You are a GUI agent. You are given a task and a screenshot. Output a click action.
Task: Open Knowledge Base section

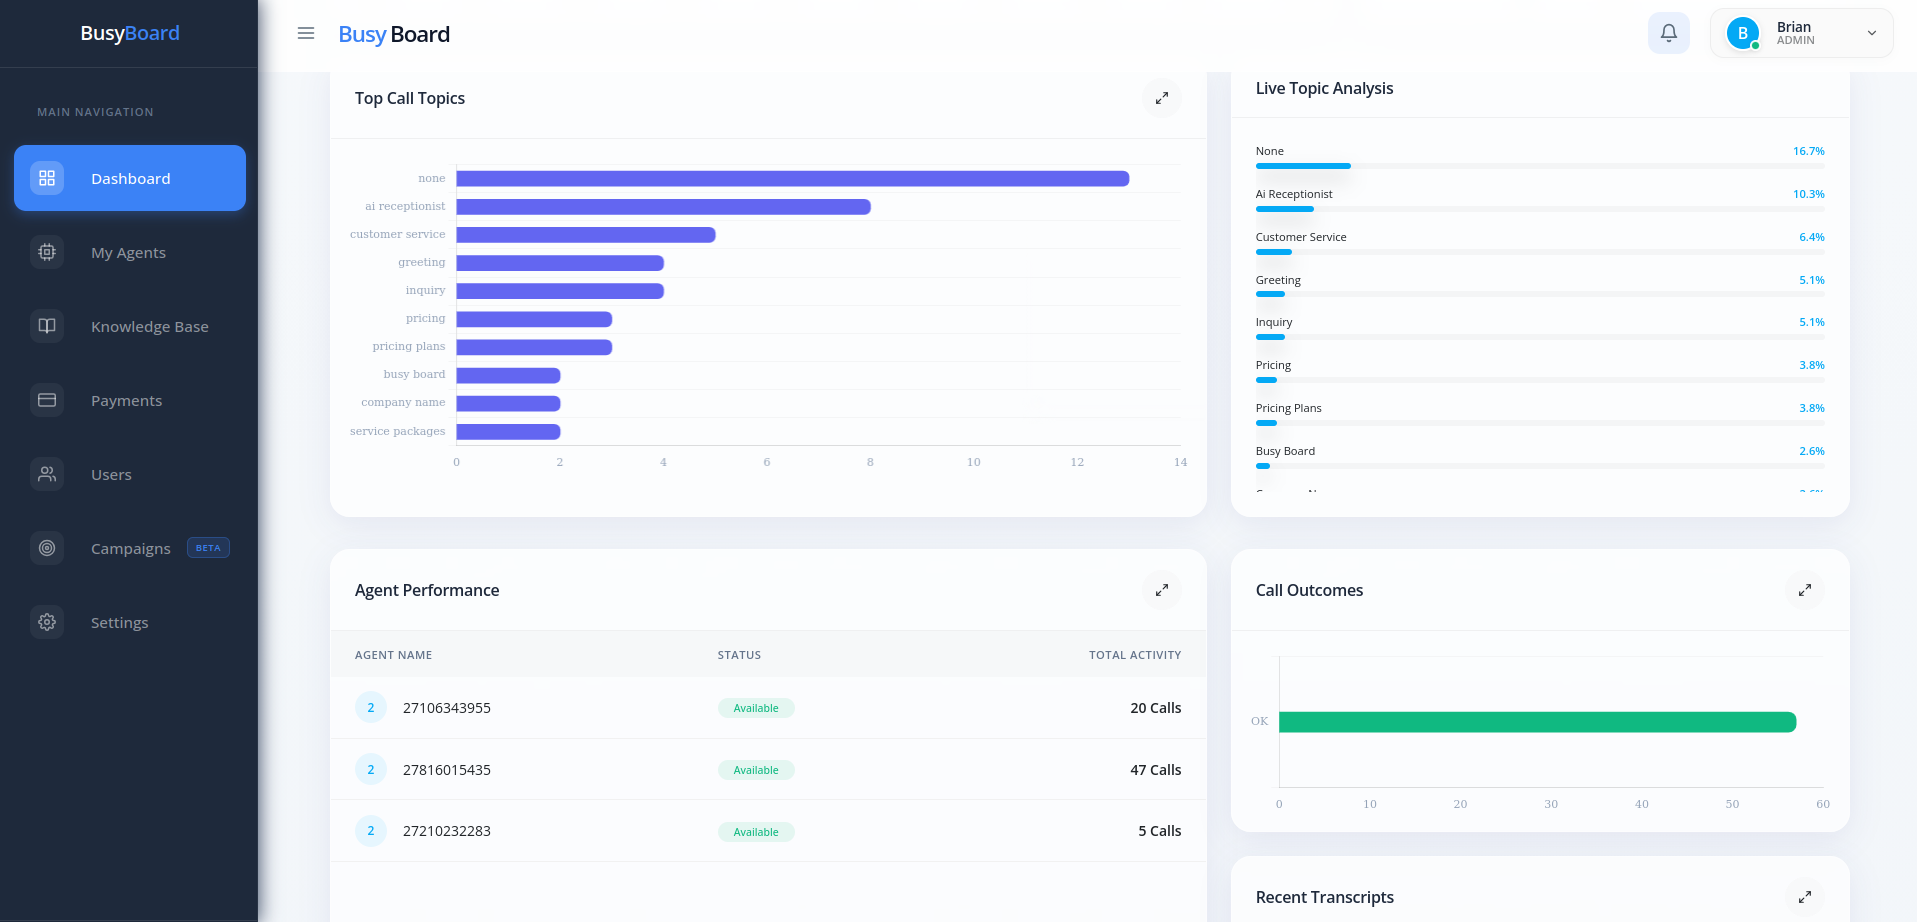pyautogui.click(x=130, y=326)
